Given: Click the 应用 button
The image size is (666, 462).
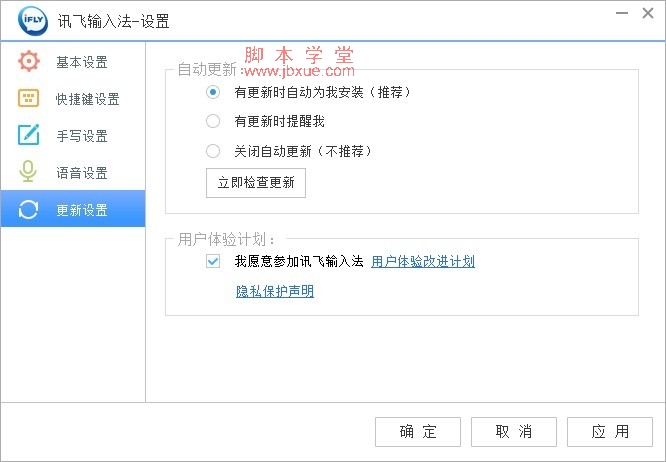Looking at the screenshot, I should [x=610, y=432].
